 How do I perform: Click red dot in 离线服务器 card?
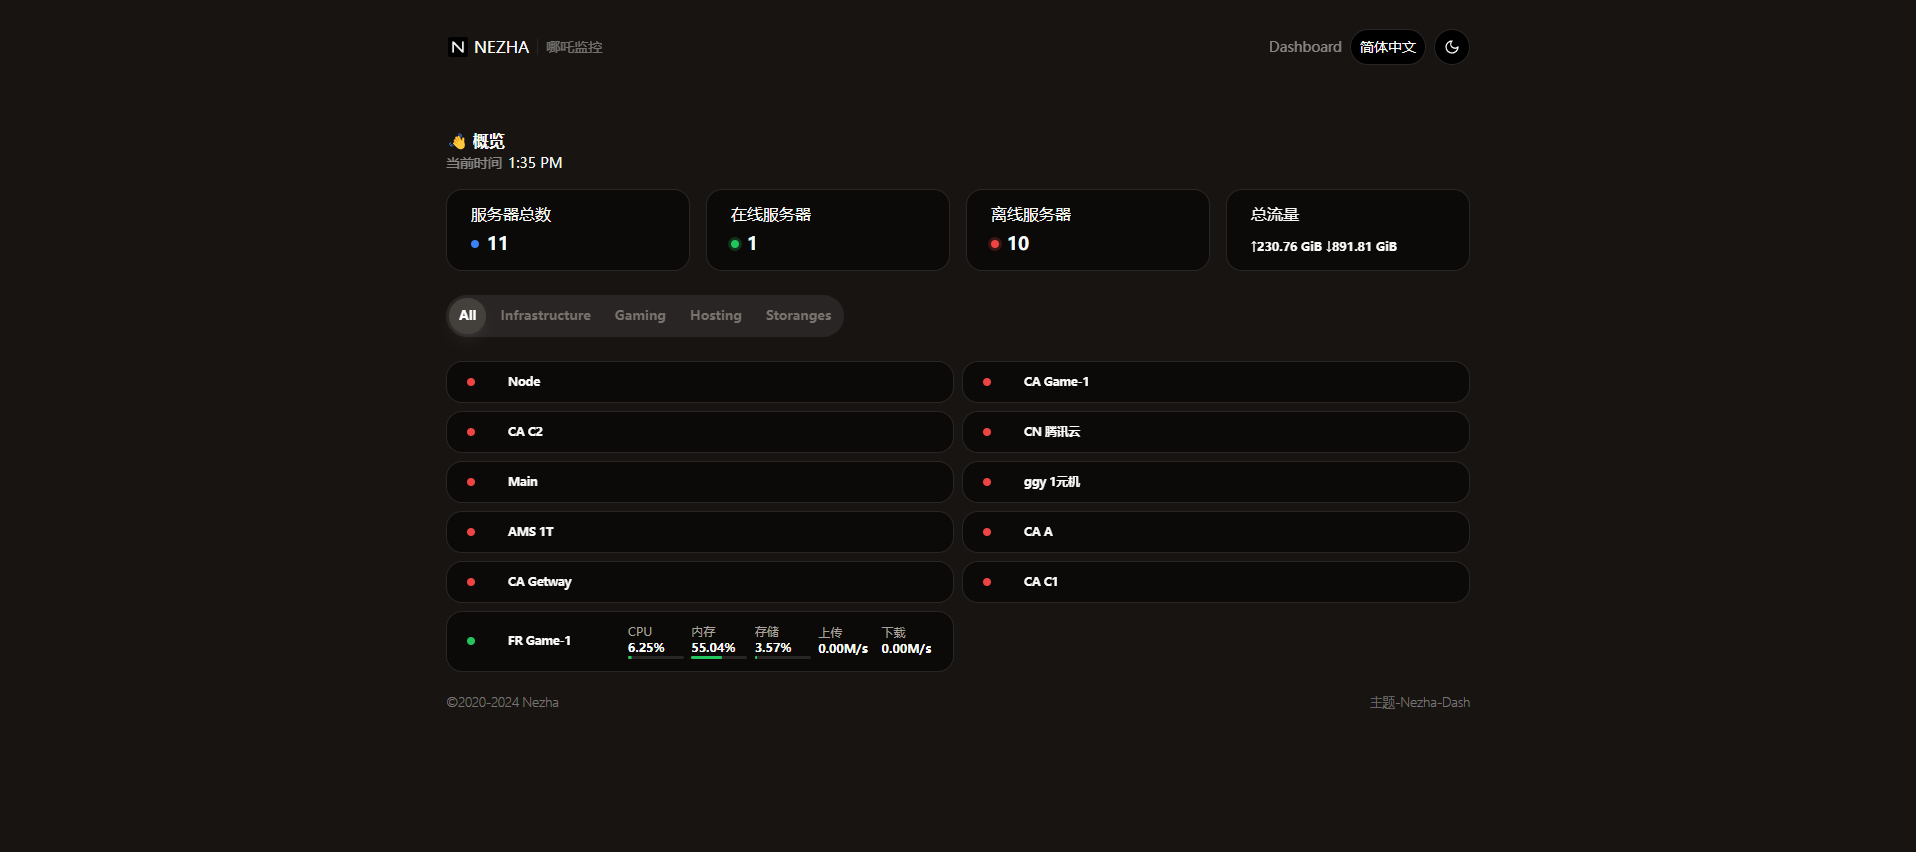(x=995, y=244)
